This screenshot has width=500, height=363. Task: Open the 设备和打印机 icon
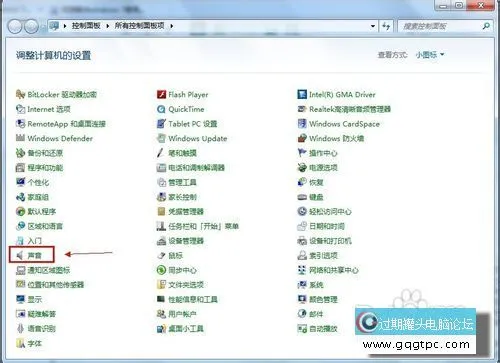tap(302, 241)
